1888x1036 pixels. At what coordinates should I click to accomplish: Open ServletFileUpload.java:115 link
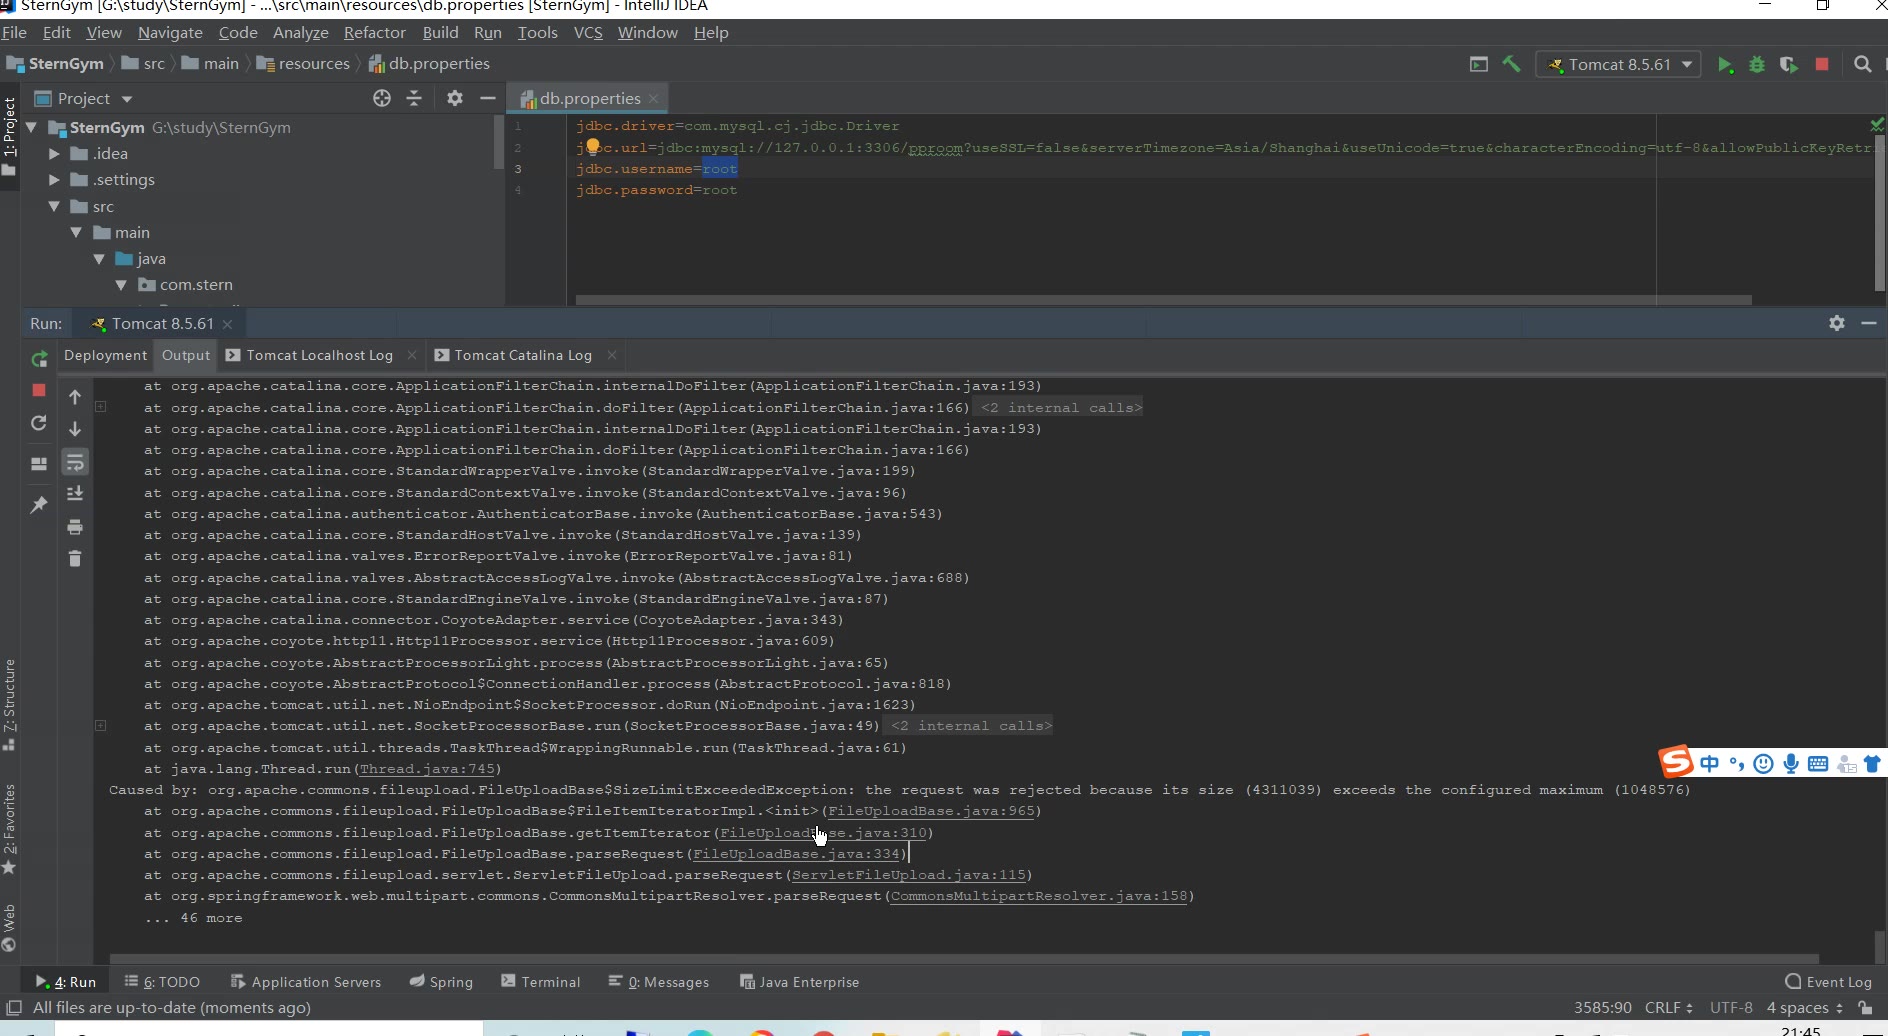pyautogui.click(x=909, y=875)
